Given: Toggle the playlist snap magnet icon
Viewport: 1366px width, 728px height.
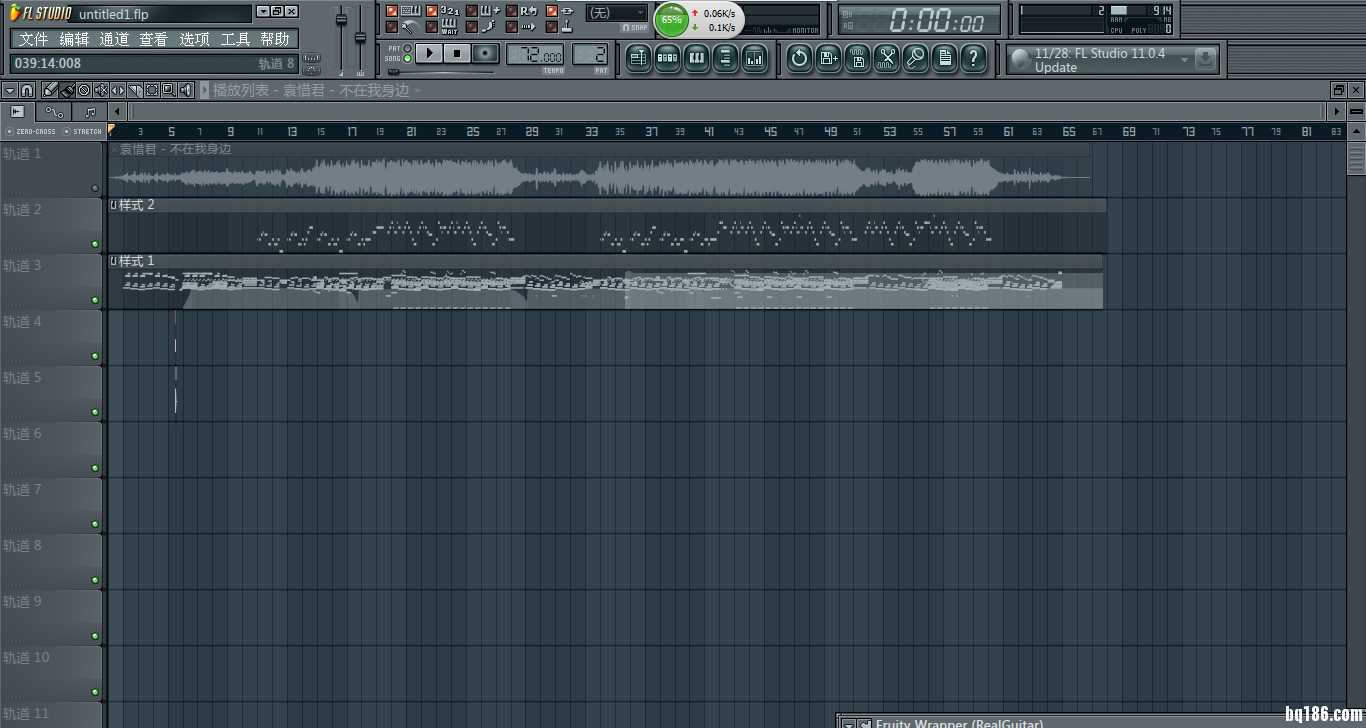Looking at the screenshot, I should point(27,90).
